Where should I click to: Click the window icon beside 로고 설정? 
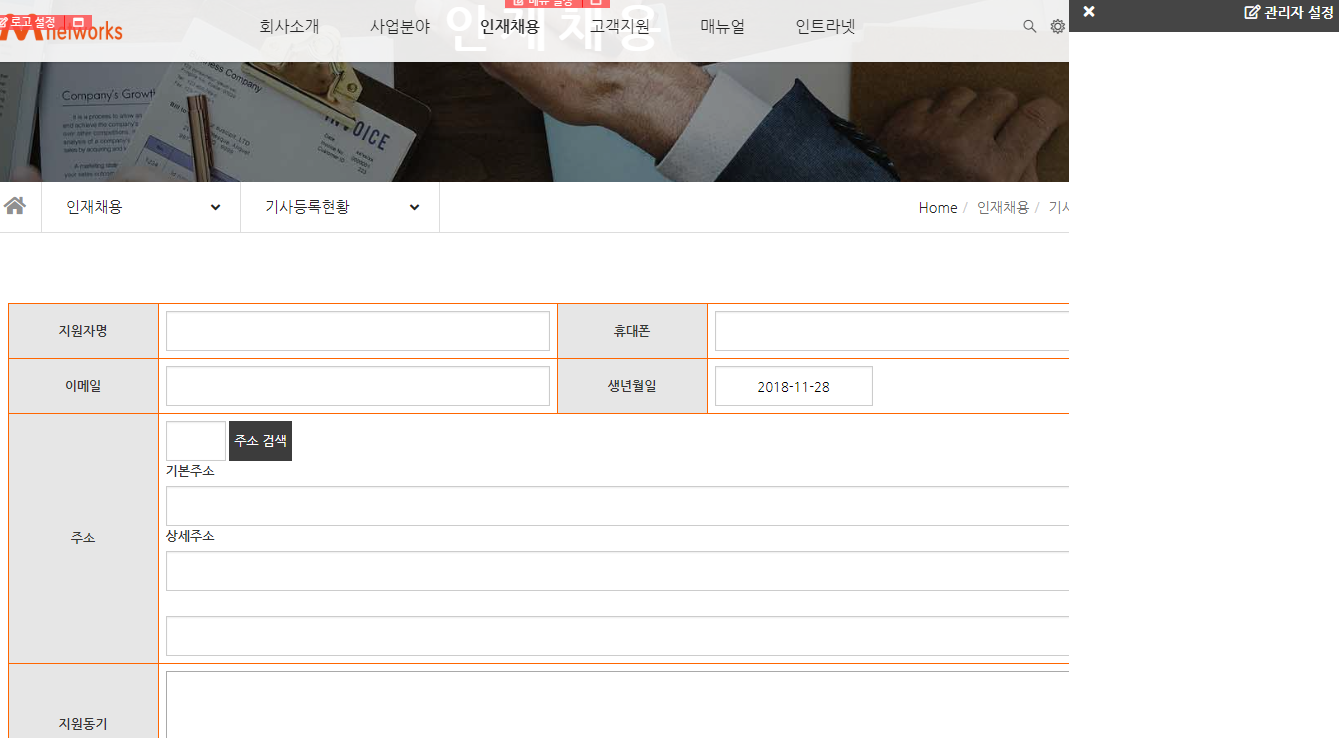79,22
